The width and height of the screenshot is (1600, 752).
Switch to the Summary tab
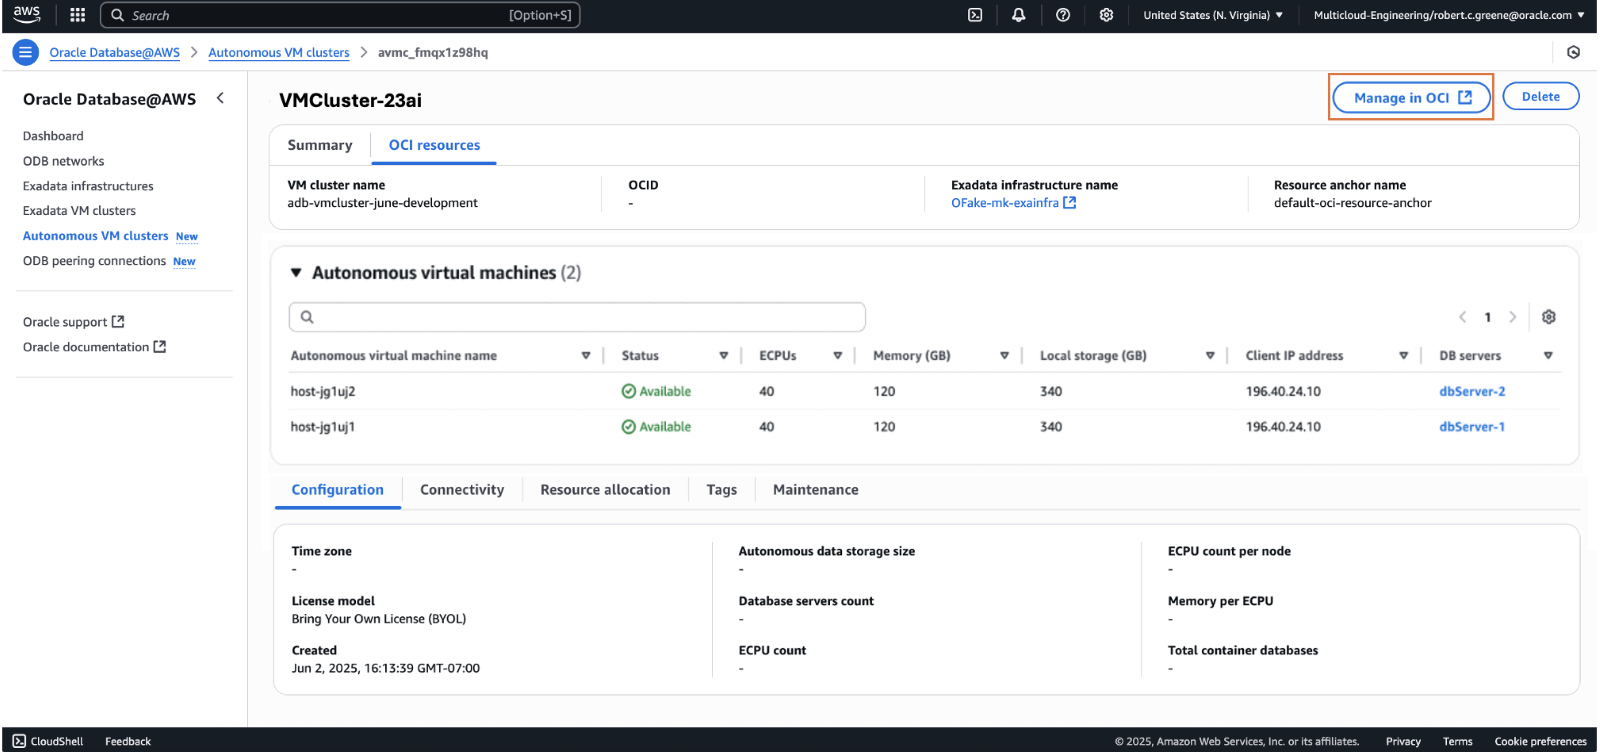click(x=320, y=146)
